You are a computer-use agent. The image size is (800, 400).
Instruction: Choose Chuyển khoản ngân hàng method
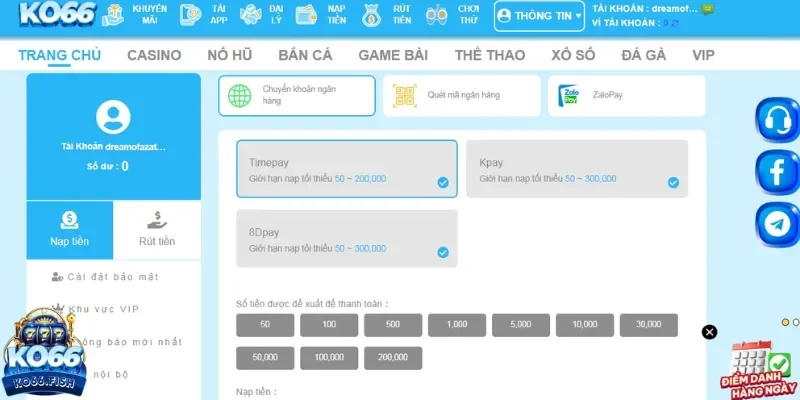pos(297,95)
